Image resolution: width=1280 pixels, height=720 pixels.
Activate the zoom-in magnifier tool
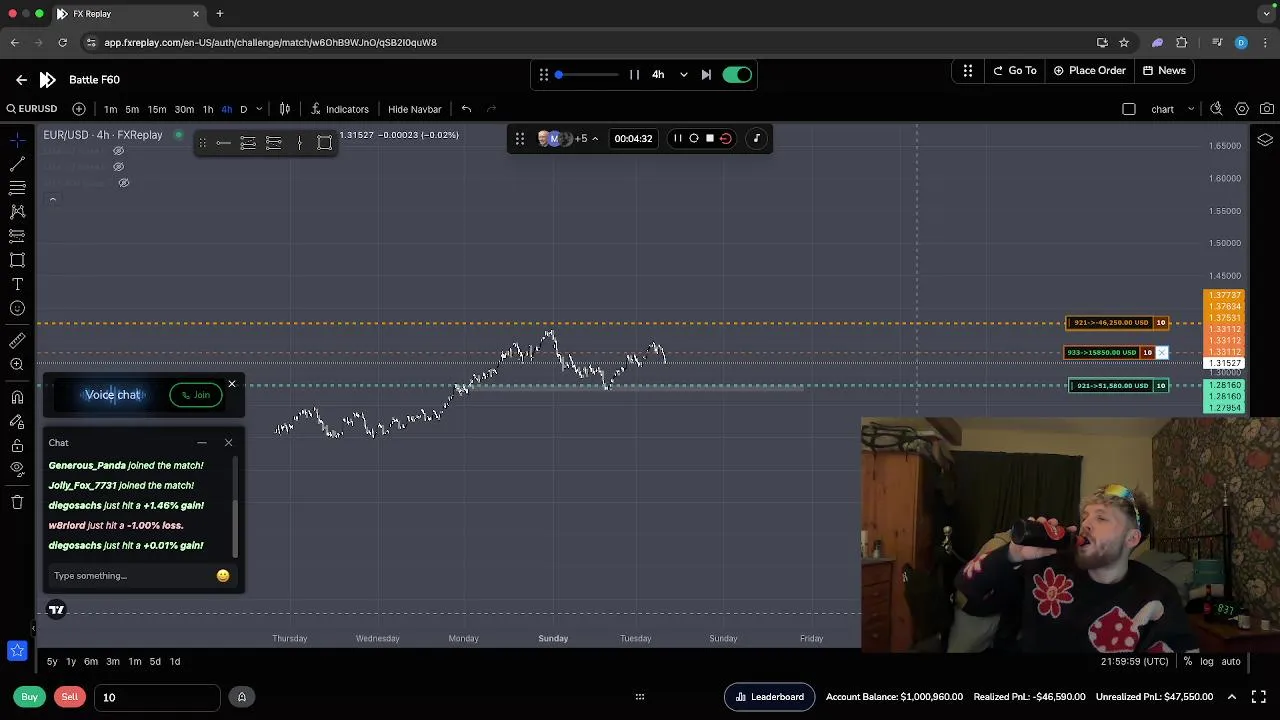coord(17,365)
